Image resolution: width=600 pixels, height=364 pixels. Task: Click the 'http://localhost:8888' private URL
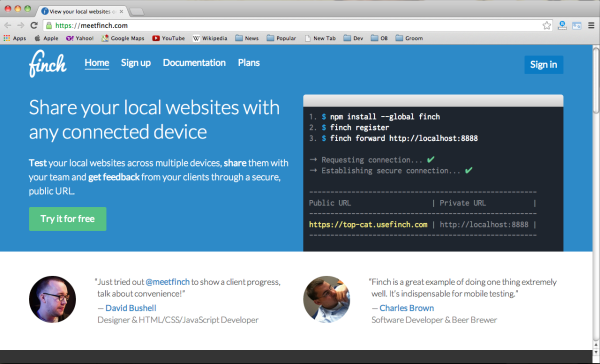pos(484,225)
